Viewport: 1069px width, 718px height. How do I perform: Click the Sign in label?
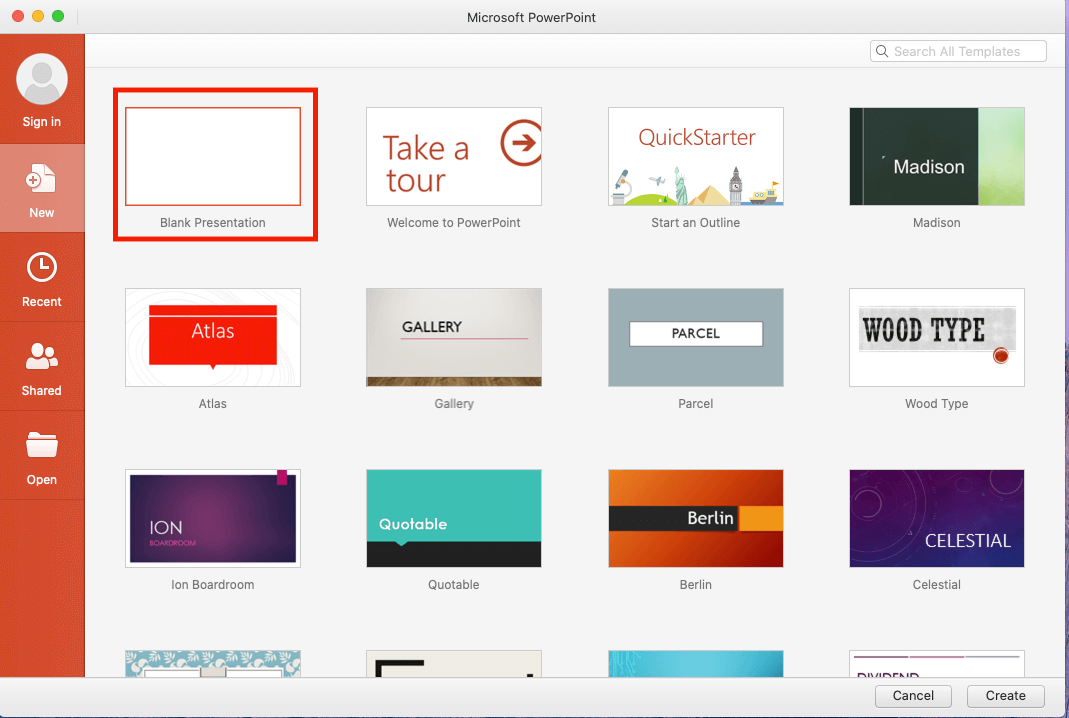(x=42, y=121)
